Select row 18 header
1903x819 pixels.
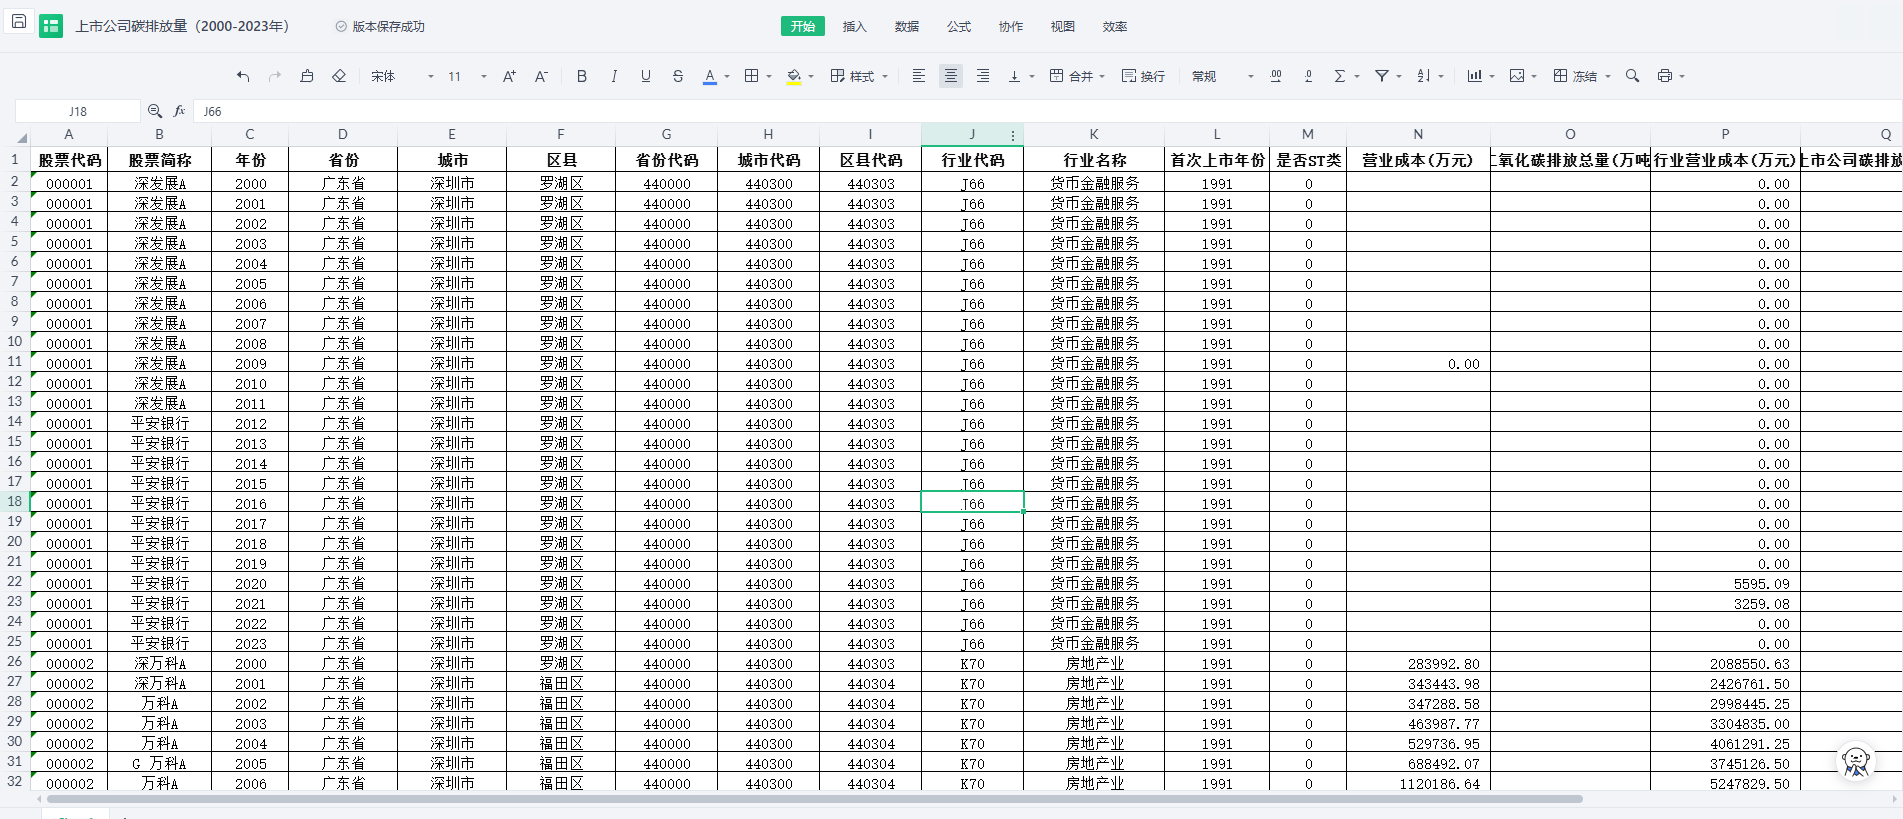tap(15, 502)
